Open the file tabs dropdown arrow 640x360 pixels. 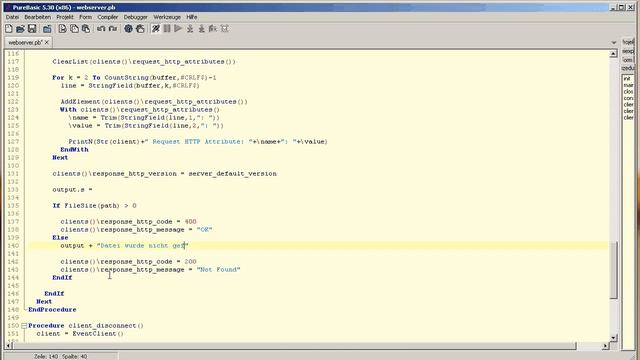tap(613, 42)
